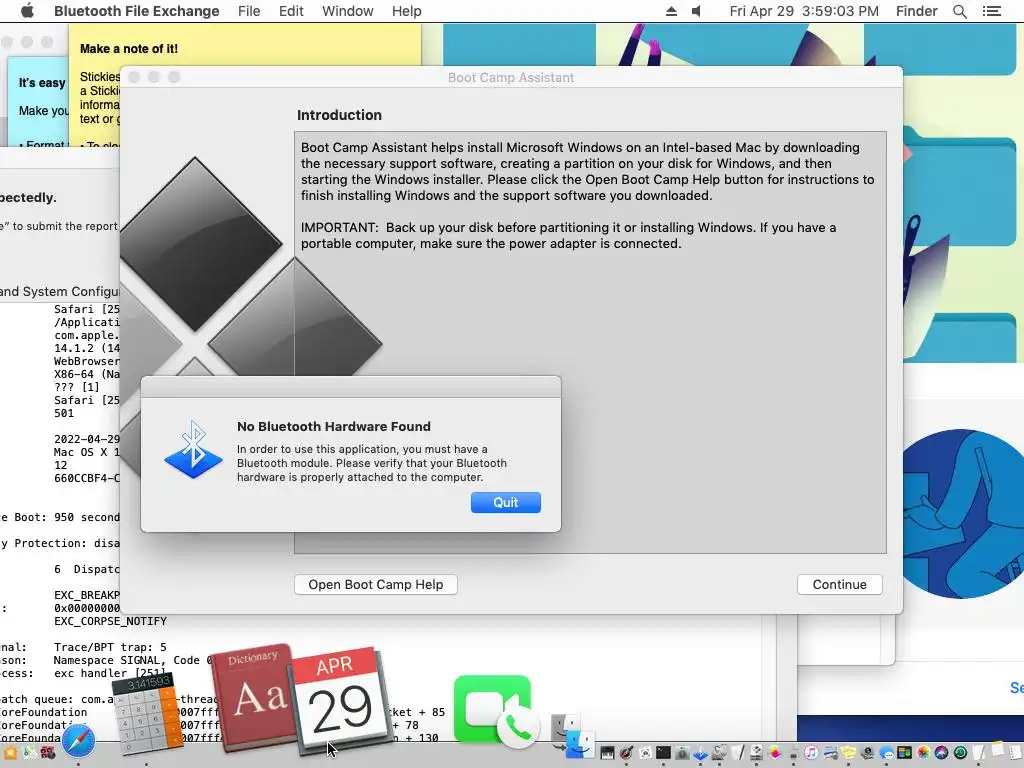This screenshot has width=1024, height=768.
Task: Click the date and time in menu bar
Action: (804, 11)
